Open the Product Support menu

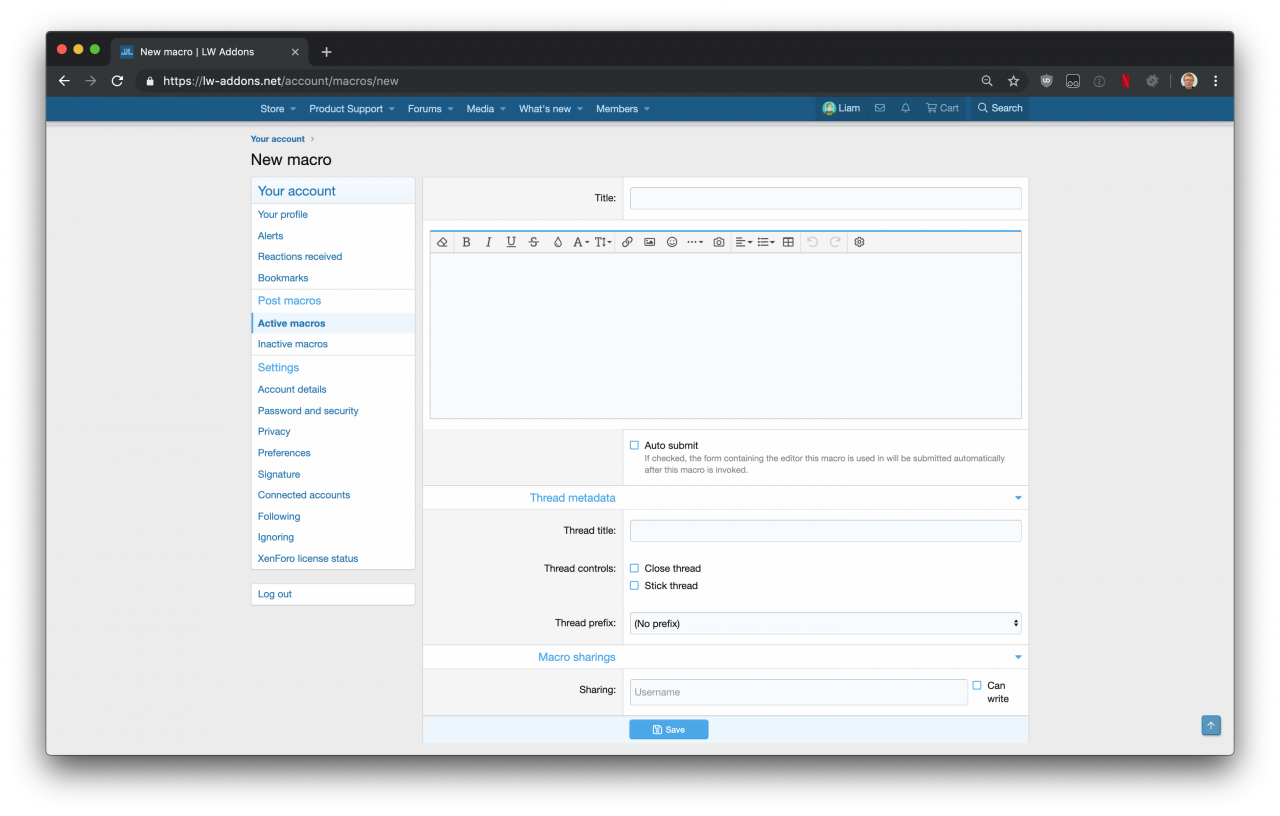351,109
